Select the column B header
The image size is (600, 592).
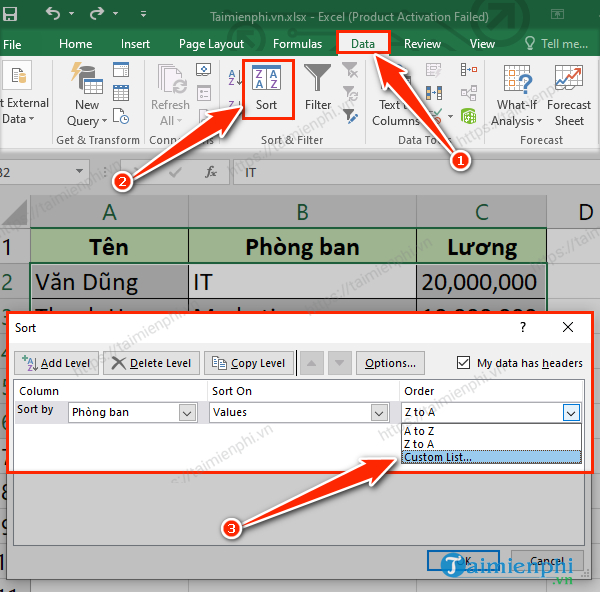tap(302, 212)
